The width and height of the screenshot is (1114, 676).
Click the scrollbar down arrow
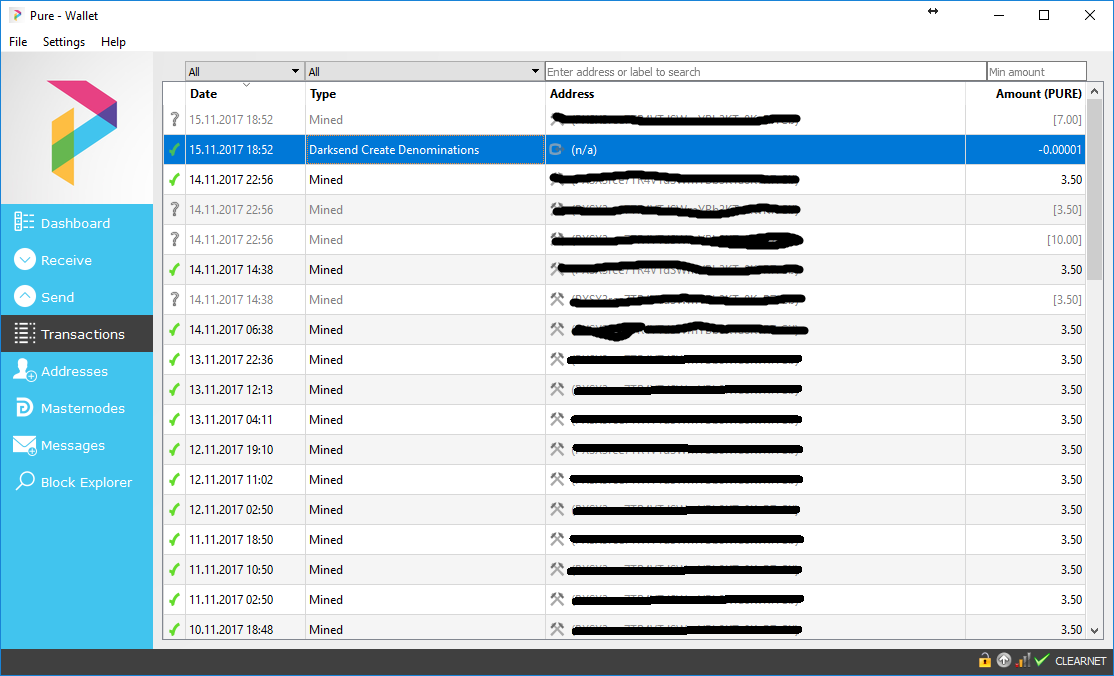[1094, 631]
